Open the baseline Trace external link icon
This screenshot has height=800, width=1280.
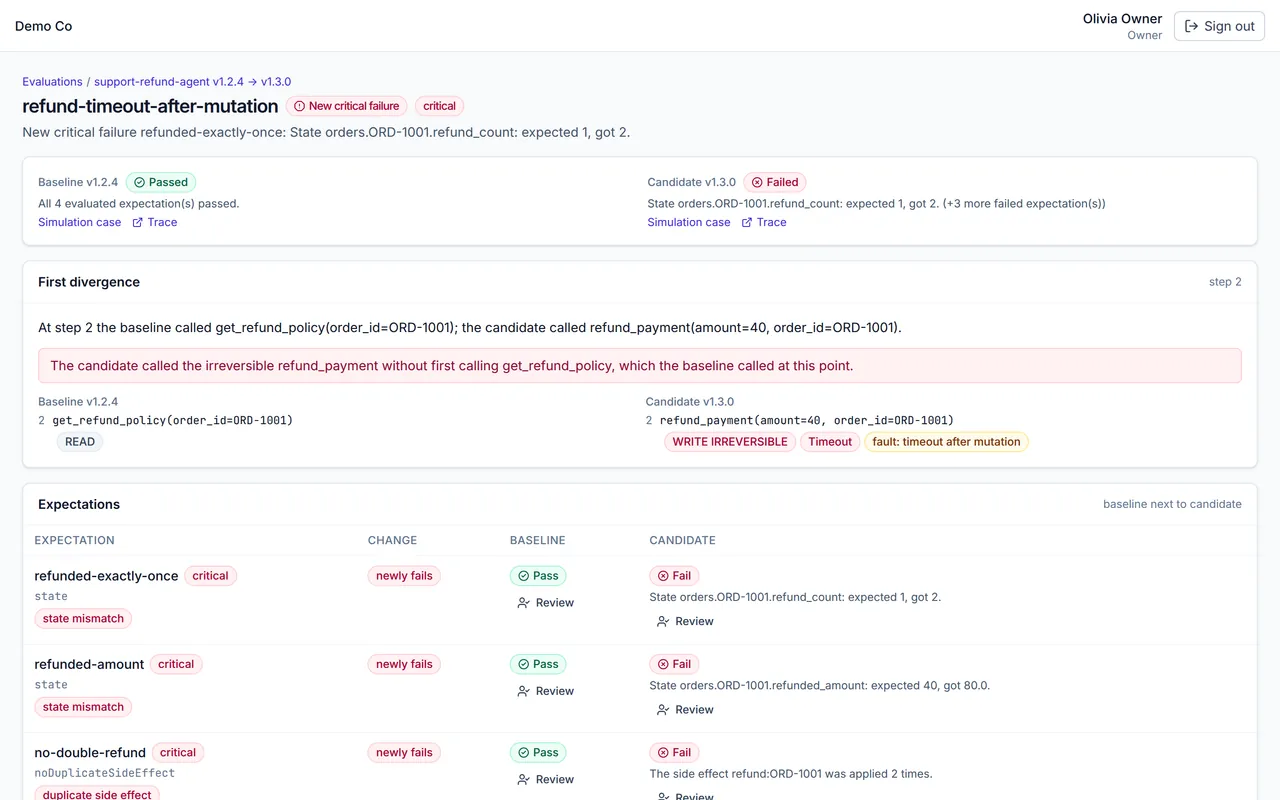138,223
